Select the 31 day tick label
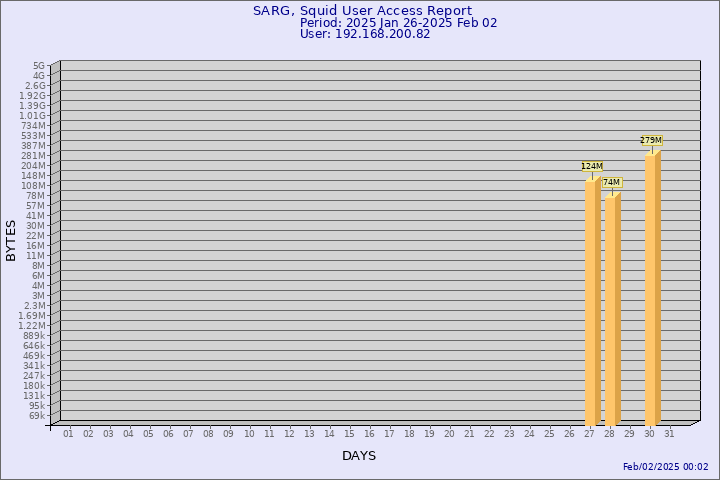This screenshot has height=480, width=720. (669, 434)
